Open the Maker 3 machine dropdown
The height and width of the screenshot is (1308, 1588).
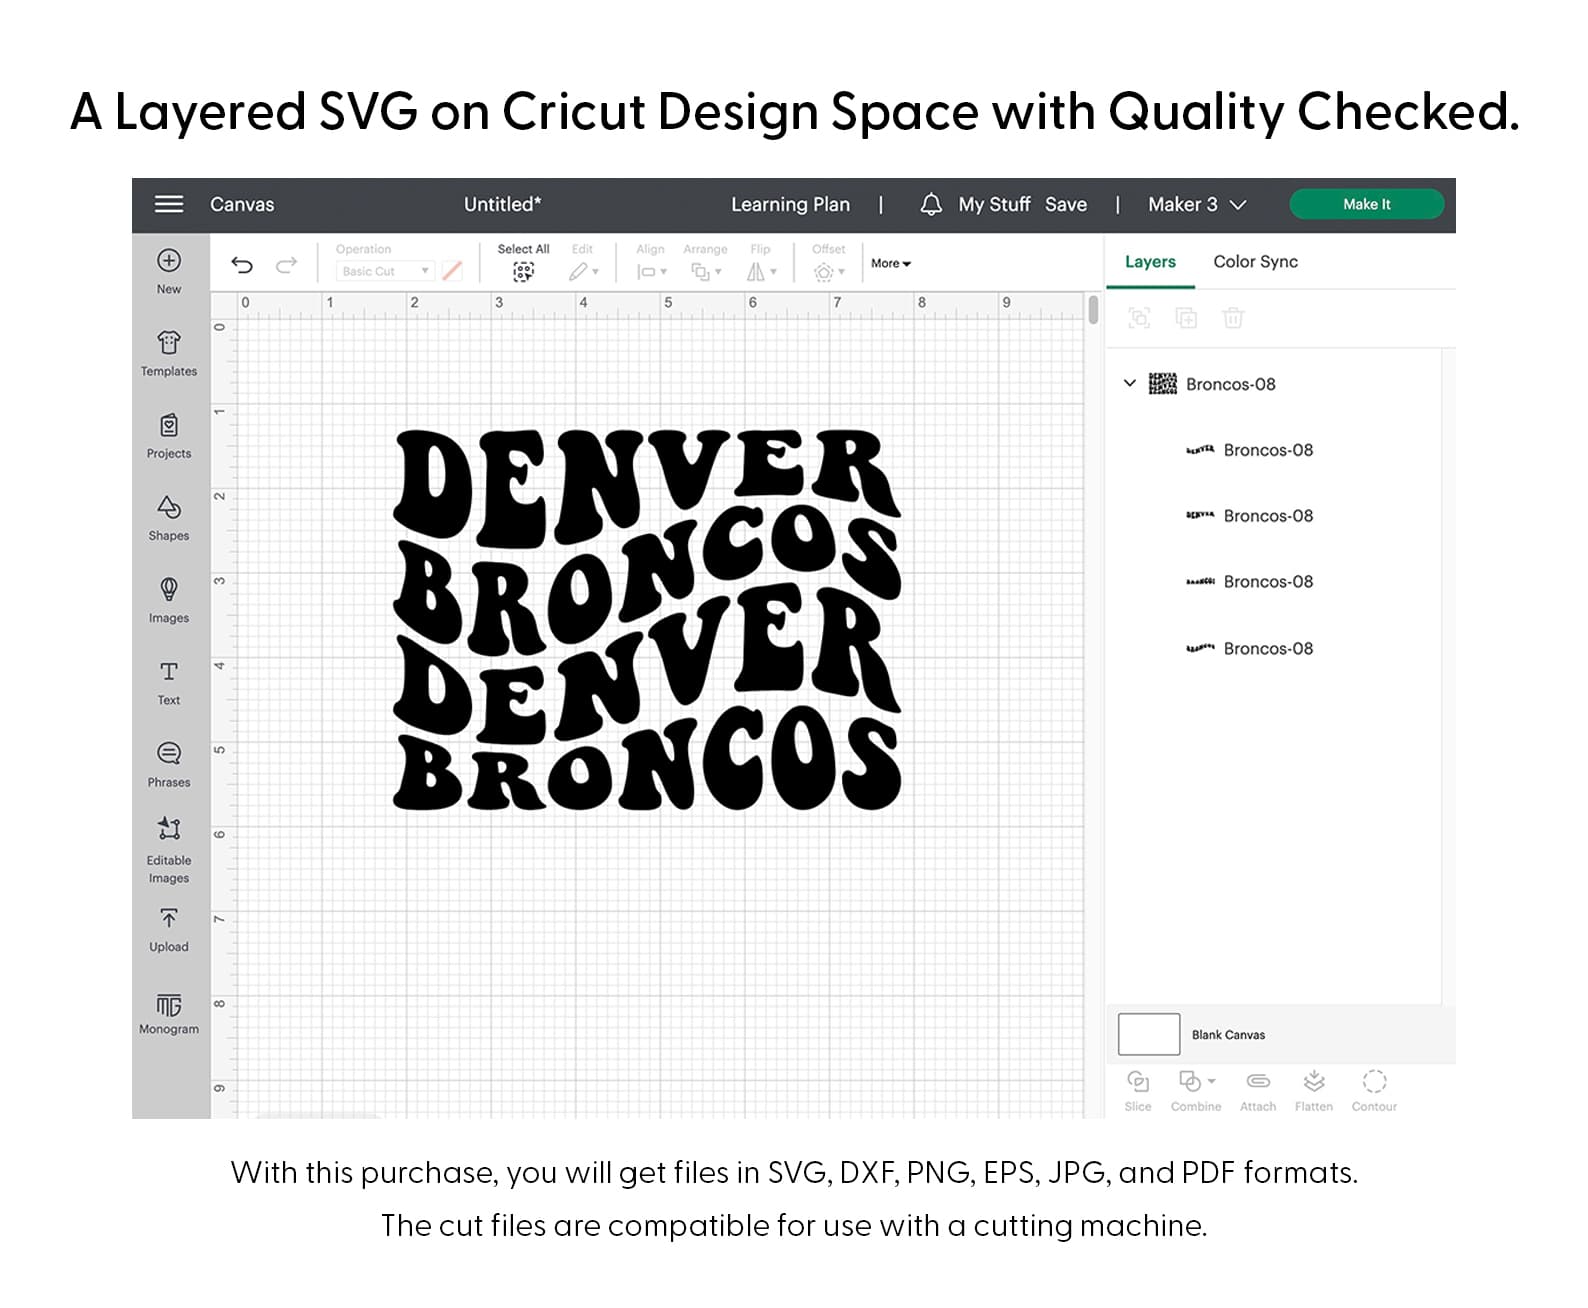point(1196,205)
